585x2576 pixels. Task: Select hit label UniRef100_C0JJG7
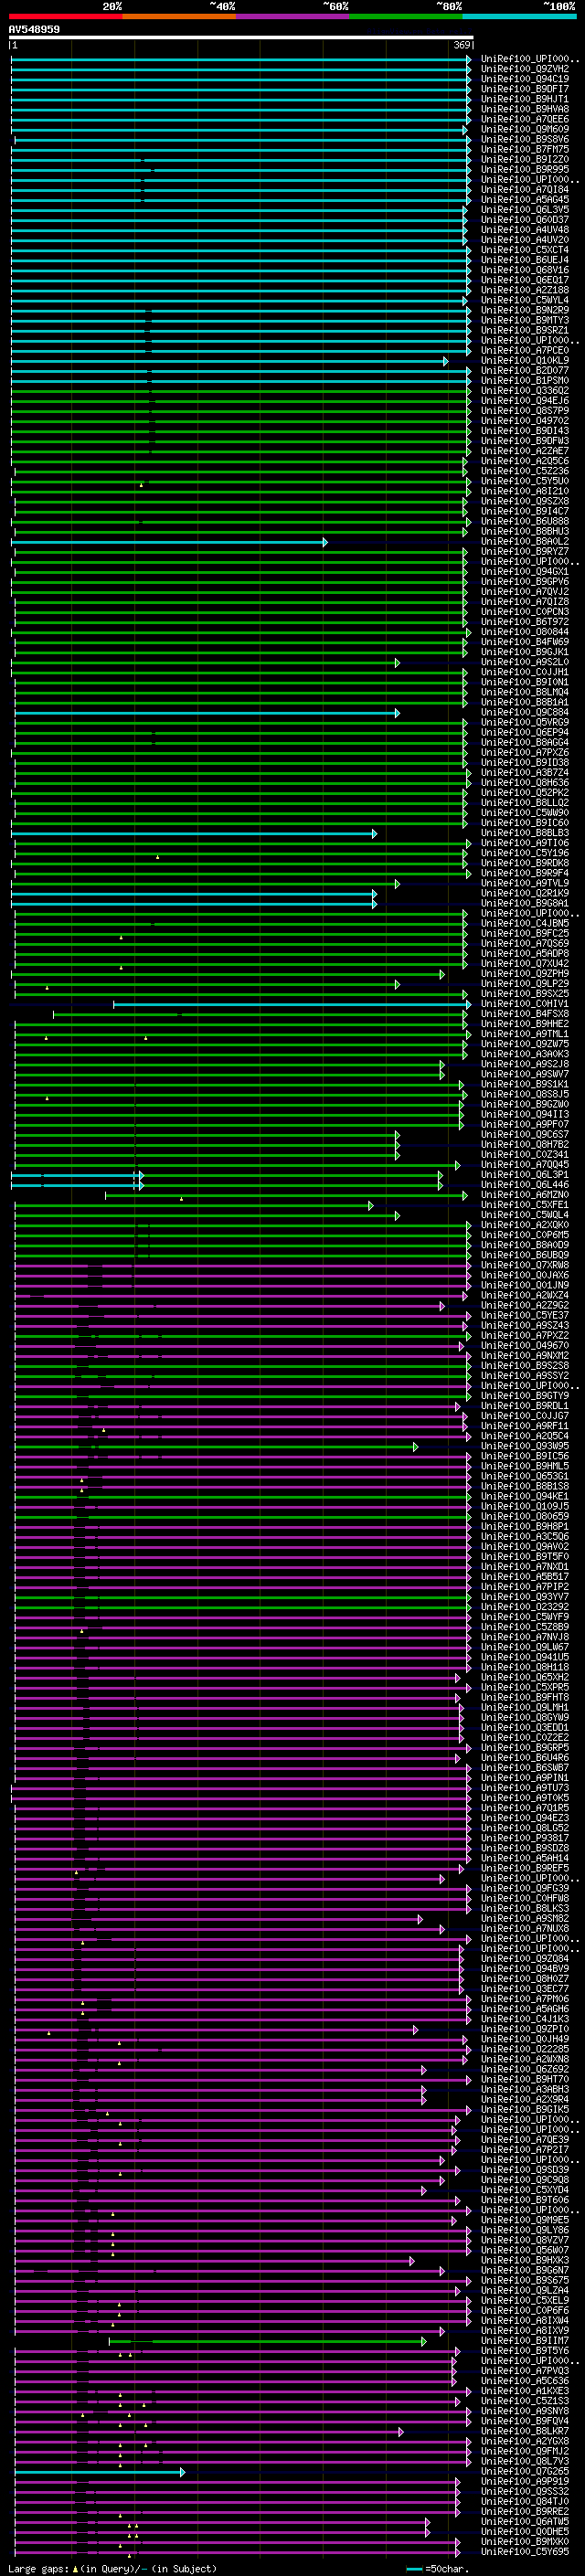click(525, 1417)
